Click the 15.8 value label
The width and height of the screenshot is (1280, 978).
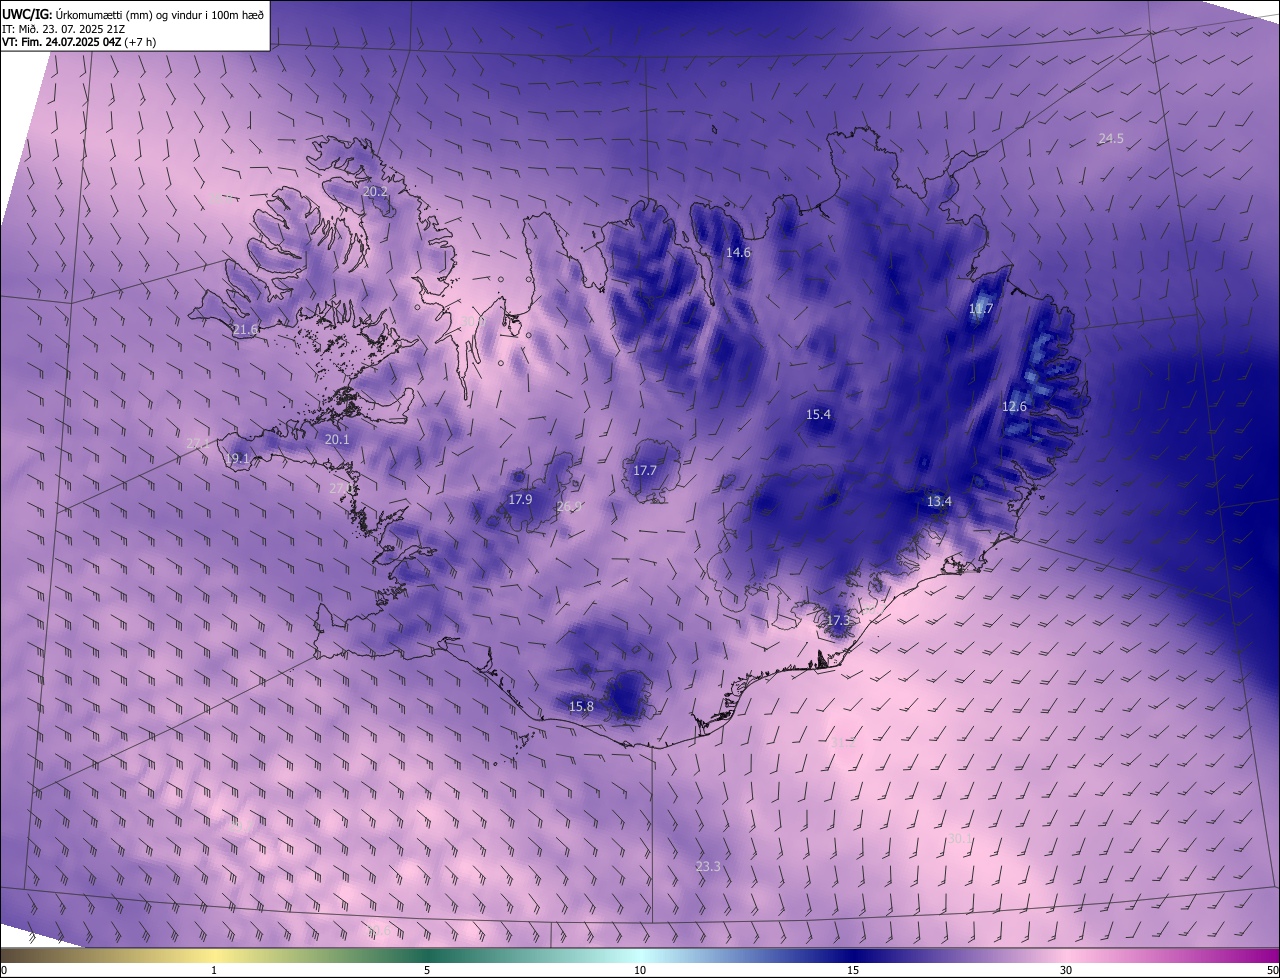click(x=581, y=707)
